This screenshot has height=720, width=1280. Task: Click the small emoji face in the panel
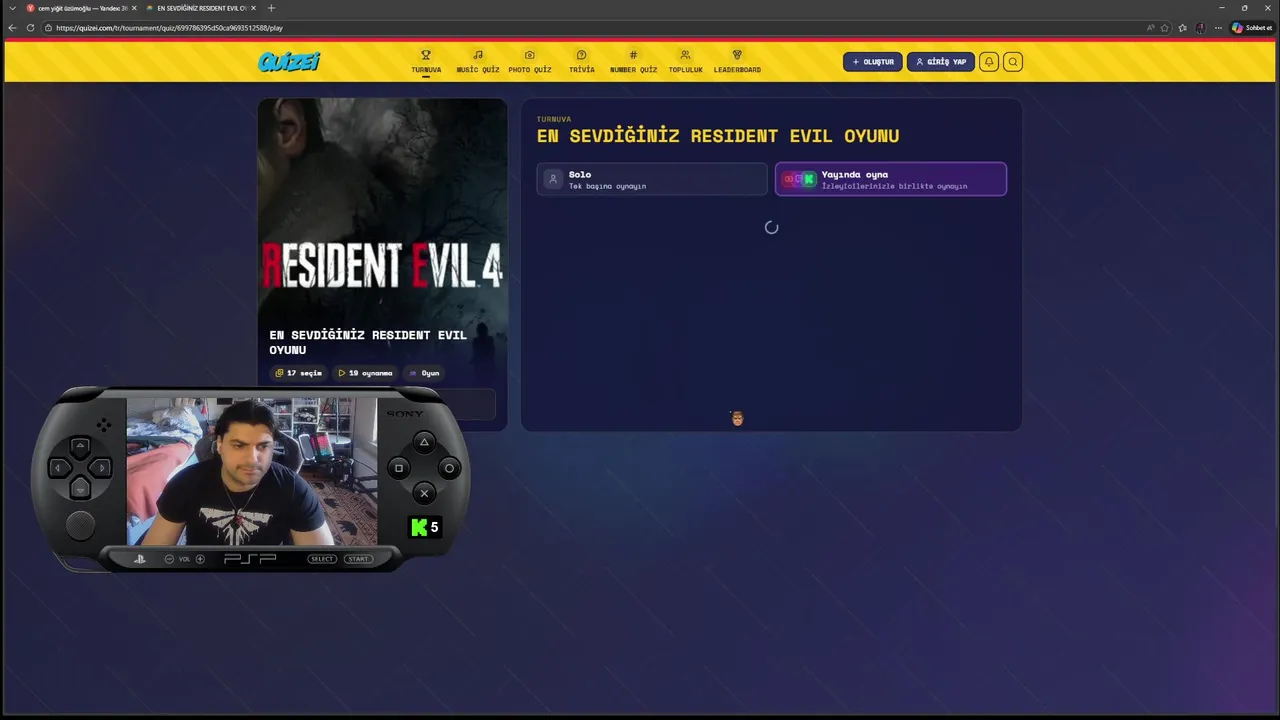737,419
